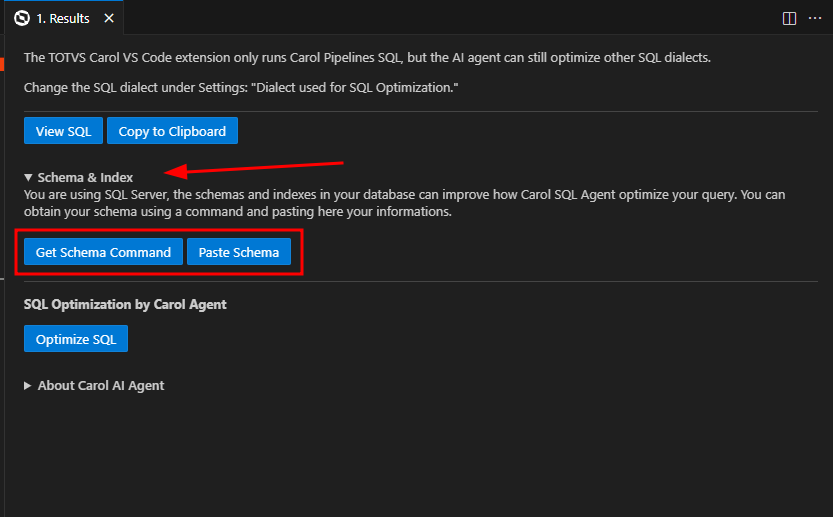Click the empty tab bar area
Image resolution: width=833 pixels, height=517 pixels.
[450, 18]
